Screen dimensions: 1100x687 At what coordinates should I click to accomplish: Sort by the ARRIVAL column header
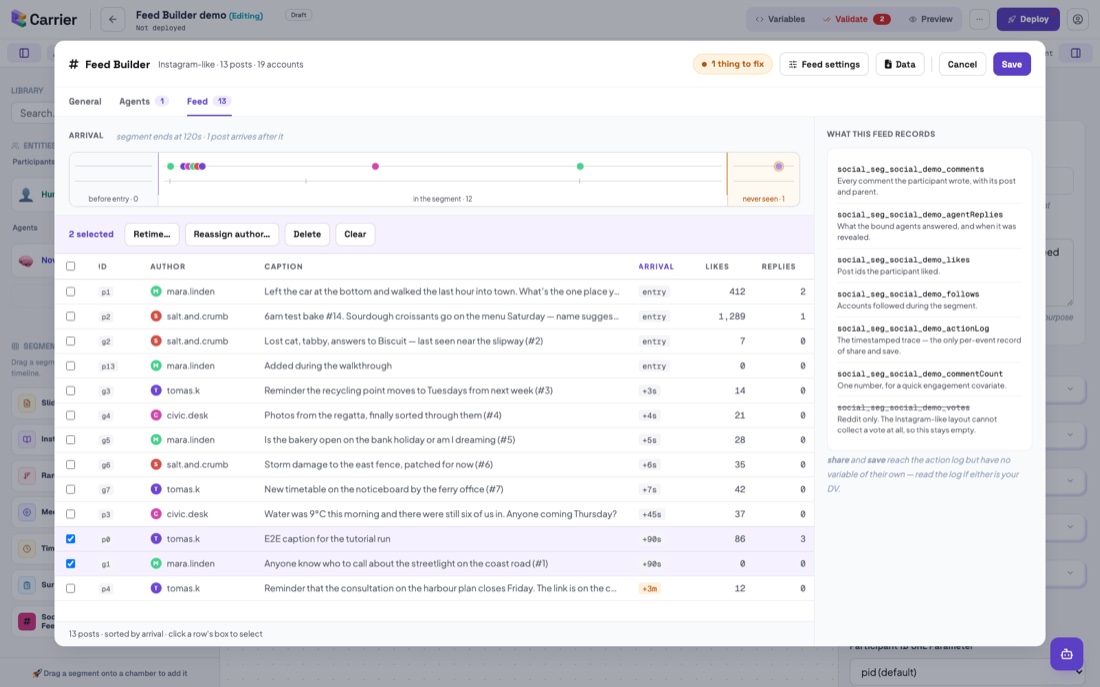[655, 267]
